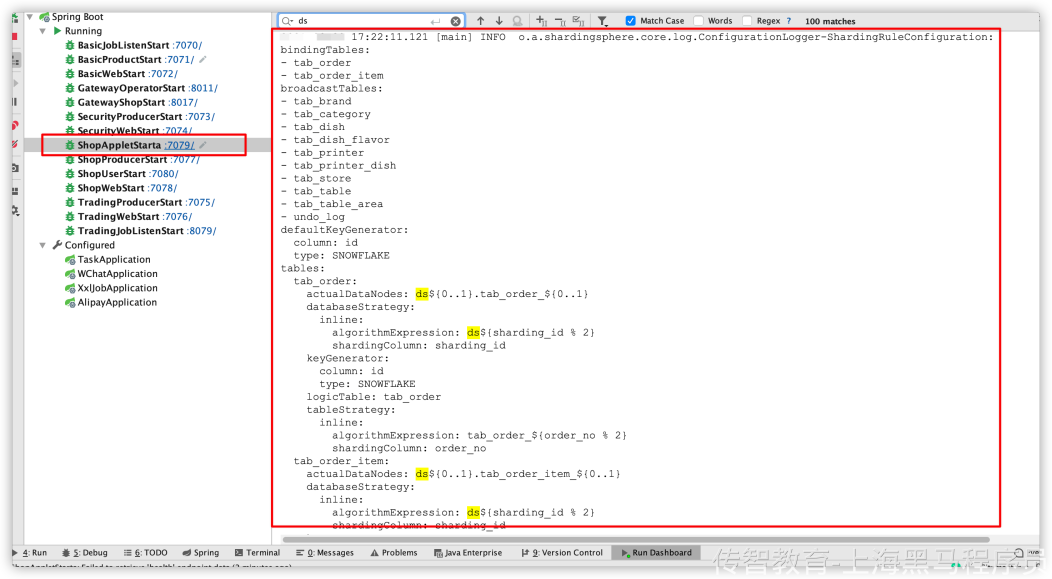Click the 'type: SNOWFLAKE' line under defaultKeyGenerator
The height and width of the screenshot is (579, 1052).
341,256
